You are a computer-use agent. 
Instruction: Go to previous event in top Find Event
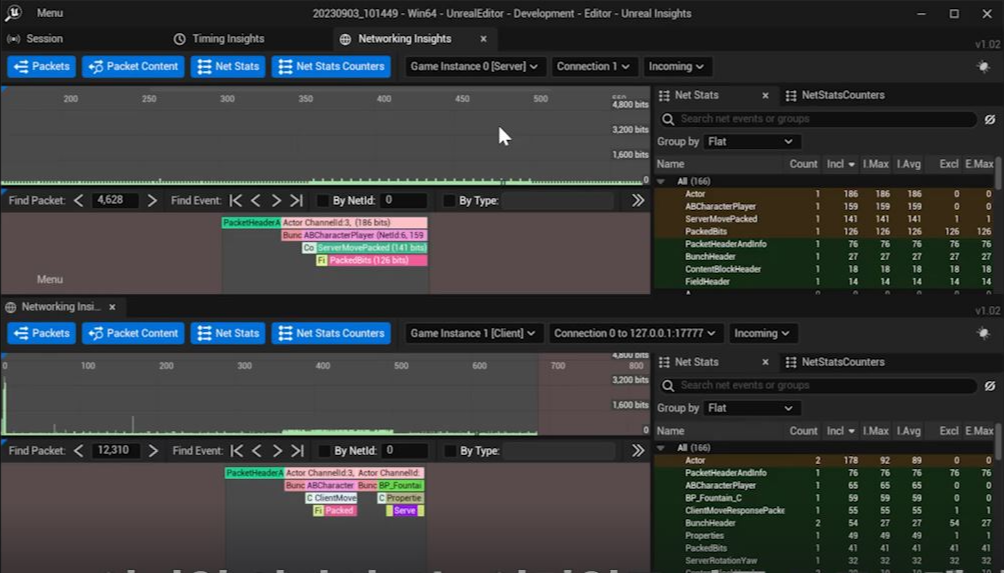point(255,200)
